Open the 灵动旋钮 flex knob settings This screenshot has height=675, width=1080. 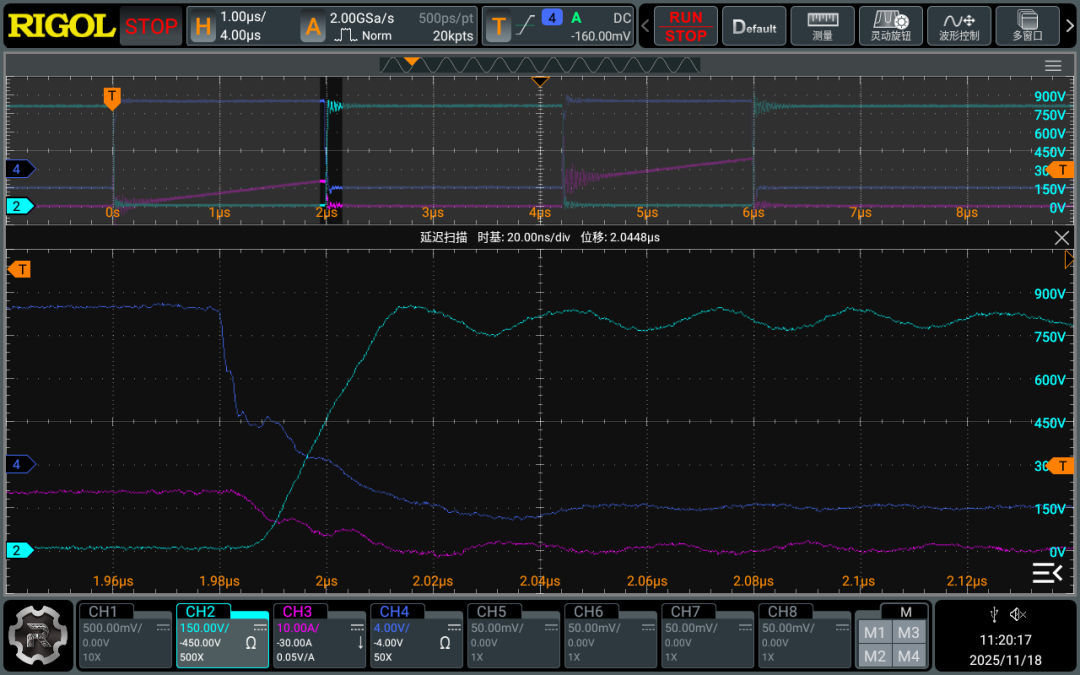point(891,26)
